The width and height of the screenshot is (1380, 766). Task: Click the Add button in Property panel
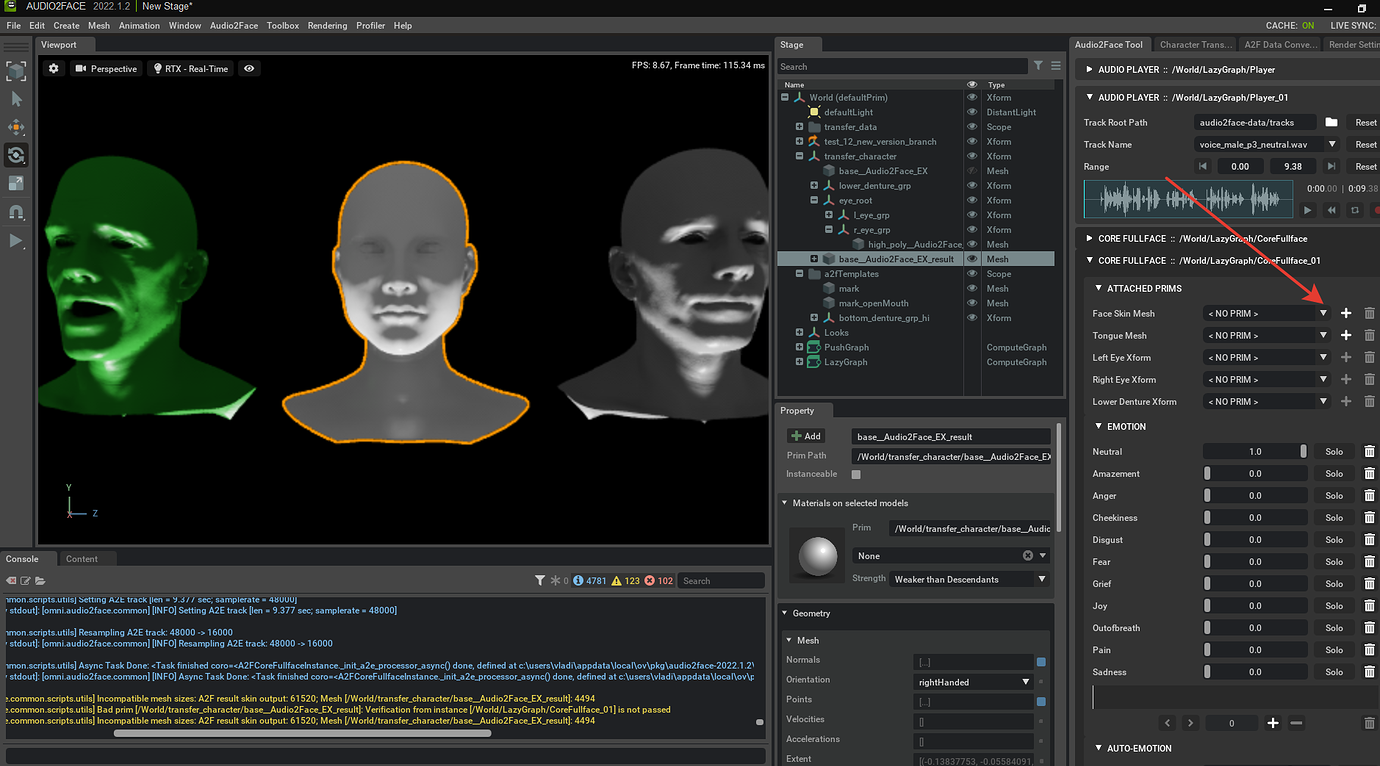click(x=806, y=436)
